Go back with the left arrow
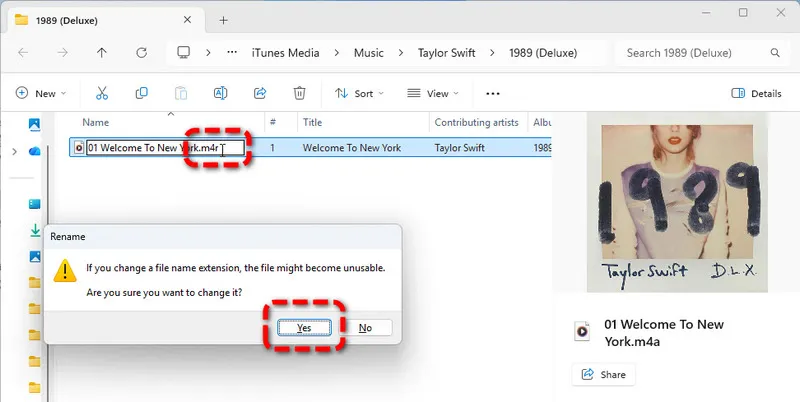The height and width of the screenshot is (402, 800). point(23,53)
